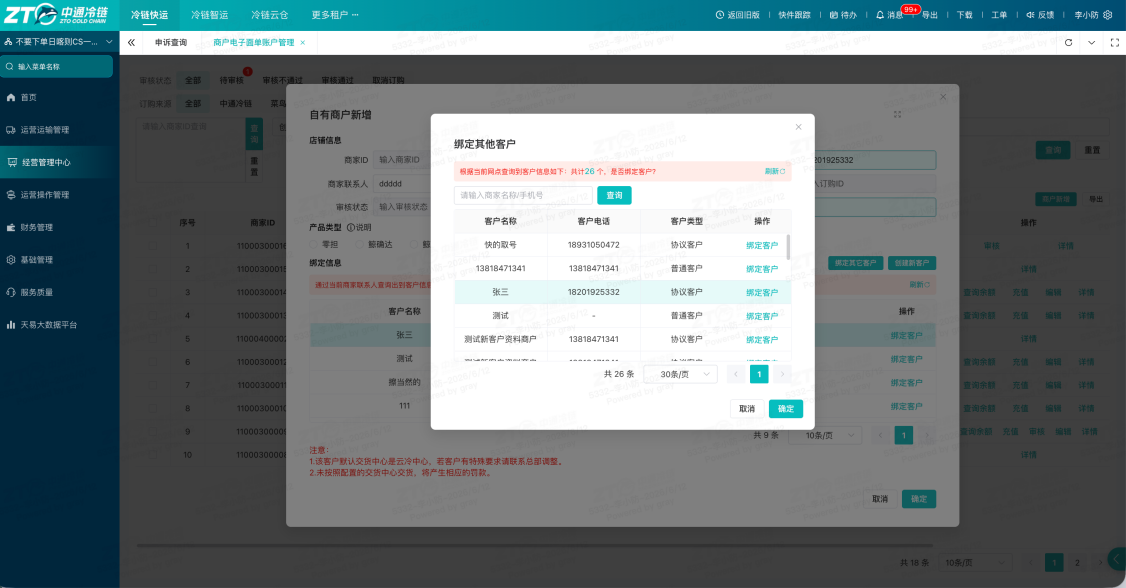Switch to 冷链智运 top menu
The height and width of the screenshot is (588, 1126).
pos(210,15)
